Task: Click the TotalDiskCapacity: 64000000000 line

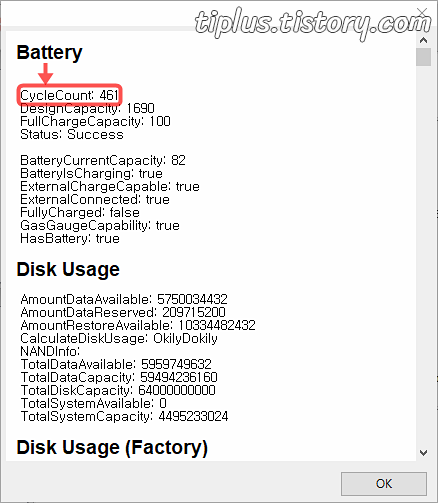Action: tap(118, 390)
